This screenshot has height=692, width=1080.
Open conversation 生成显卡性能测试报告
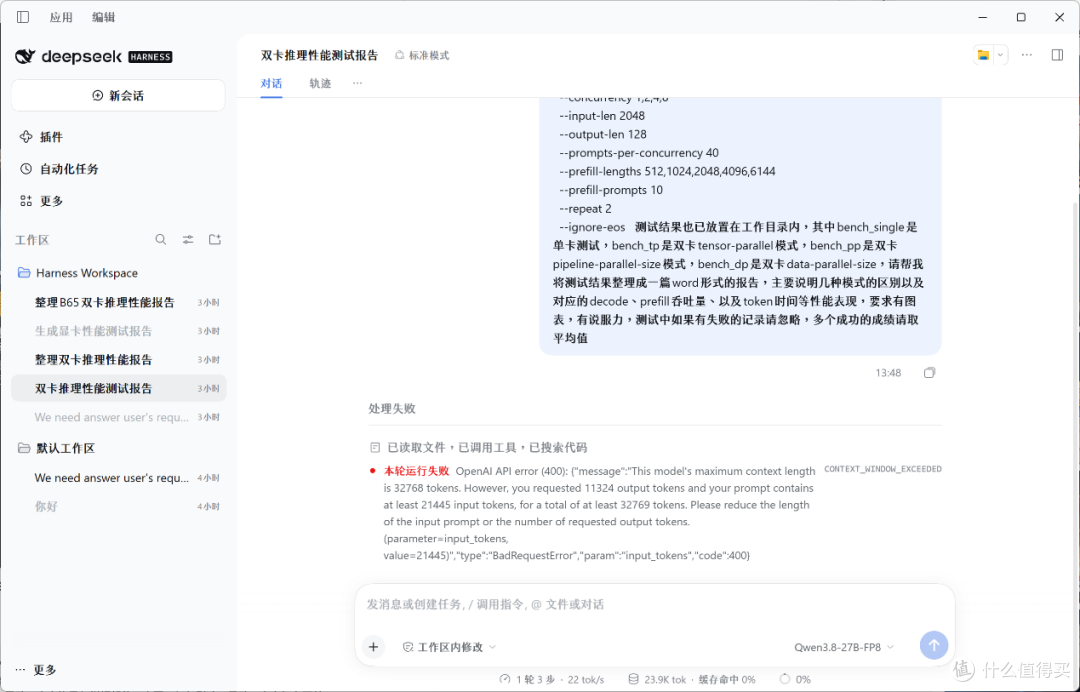[x=118, y=331]
